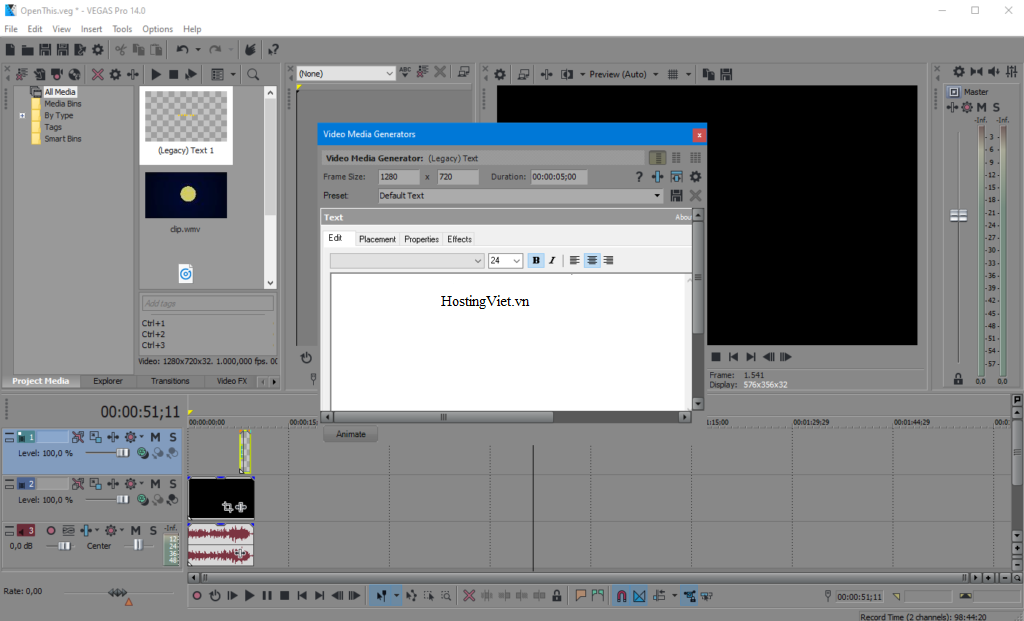
Task: Solo video track 2
Action: click(x=173, y=484)
